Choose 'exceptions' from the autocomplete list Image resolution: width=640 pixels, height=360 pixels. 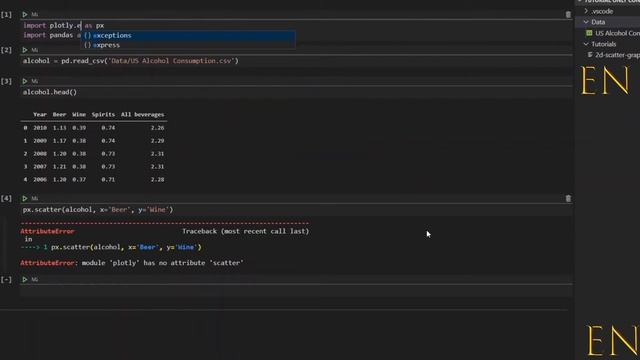click(188, 36)
